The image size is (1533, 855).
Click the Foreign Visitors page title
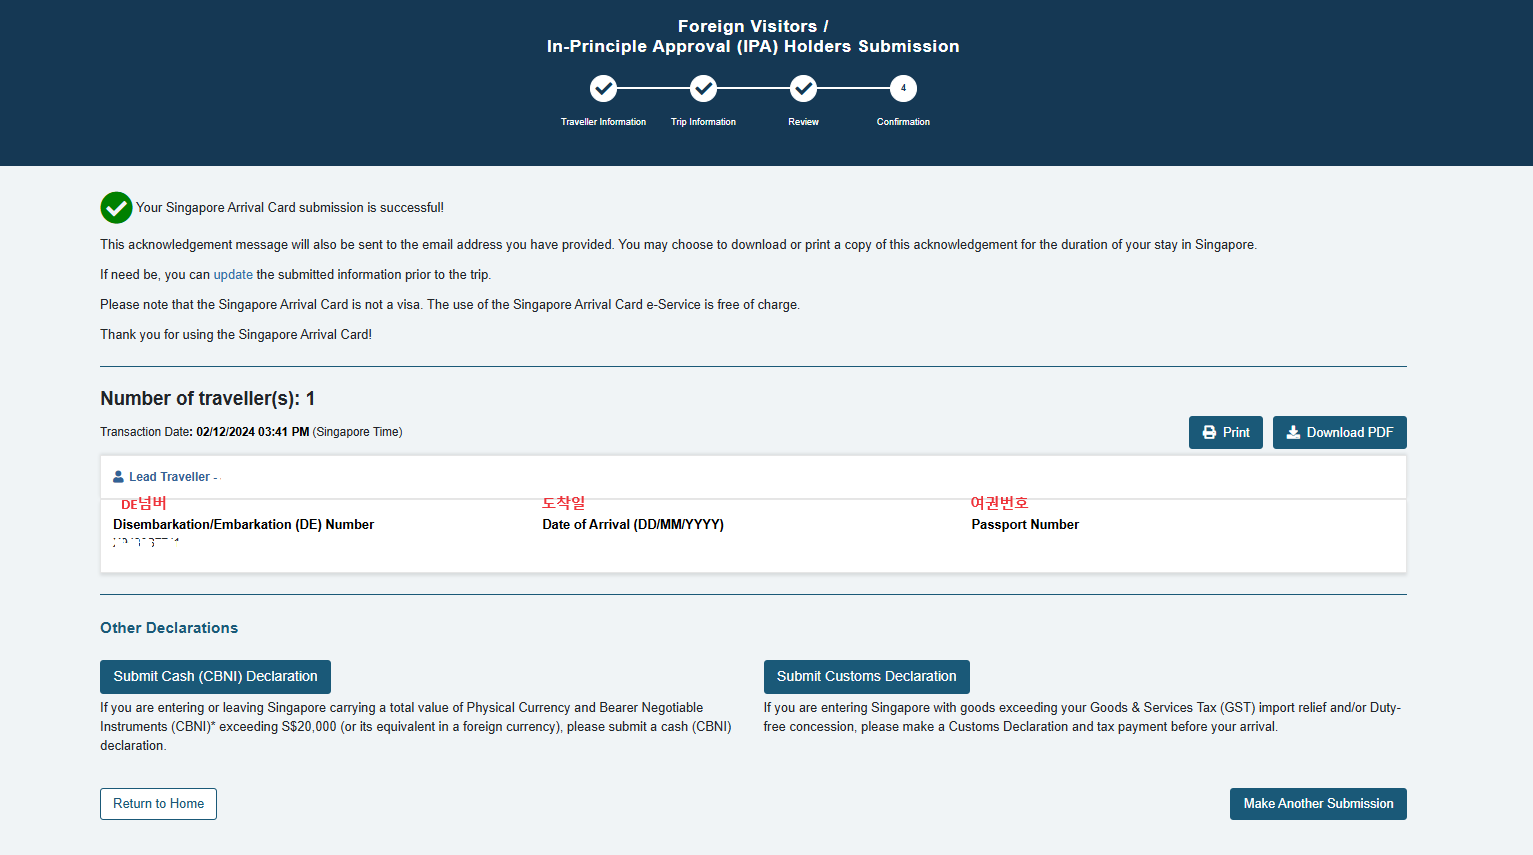click(753, 37)
